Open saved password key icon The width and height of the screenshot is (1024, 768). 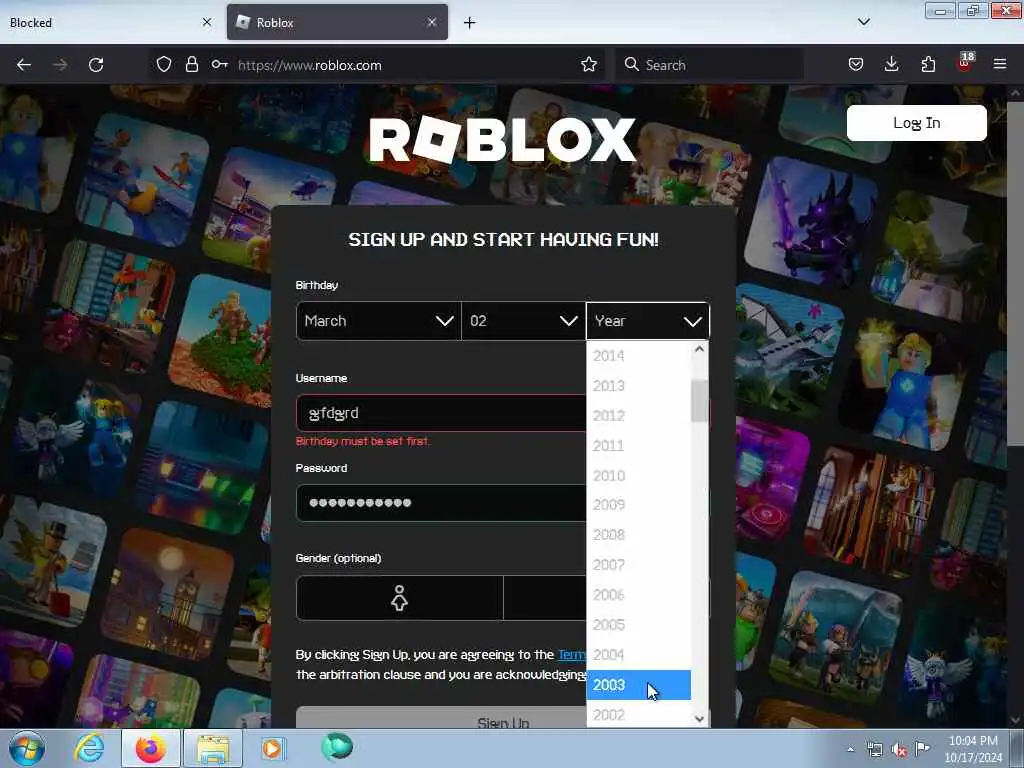(x=219, y=65)
